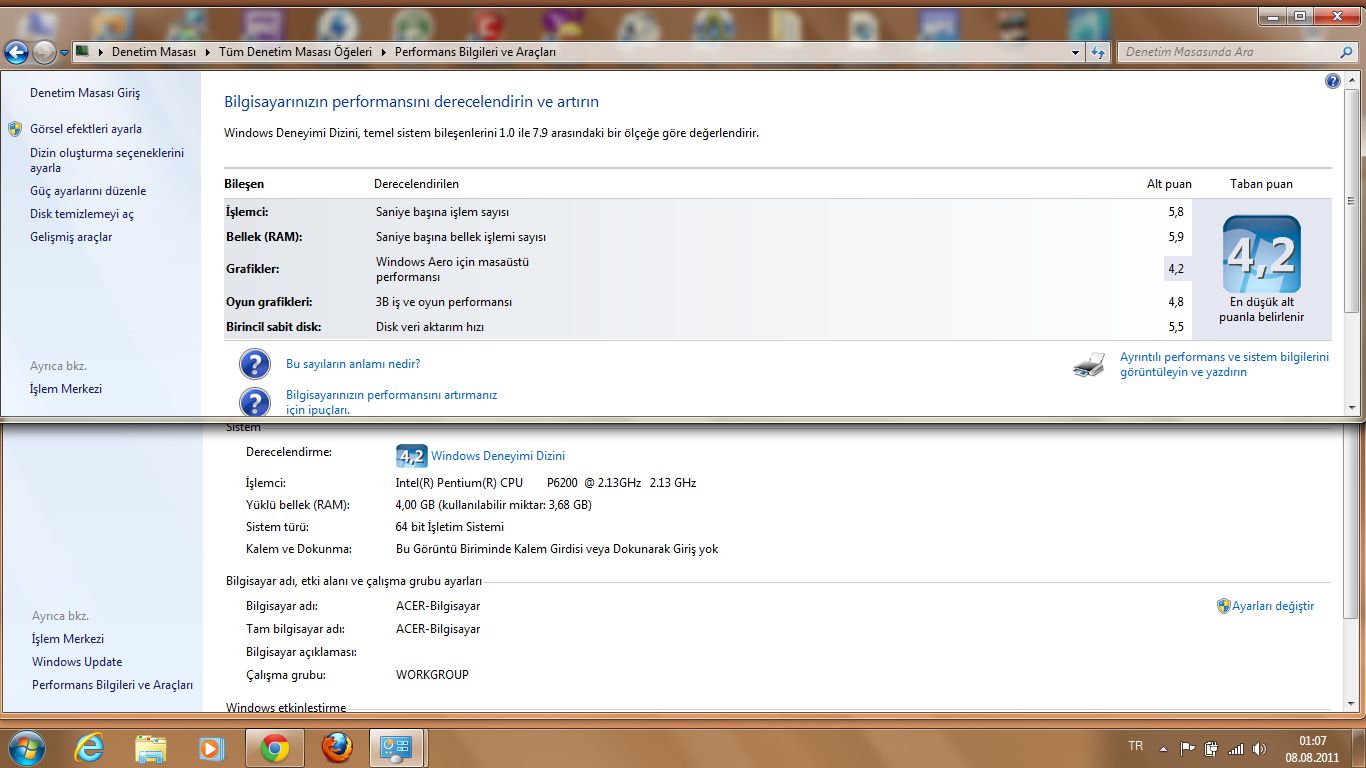
Task: Click the Forward navigation arrow button
Action: [x=44, y=52]
